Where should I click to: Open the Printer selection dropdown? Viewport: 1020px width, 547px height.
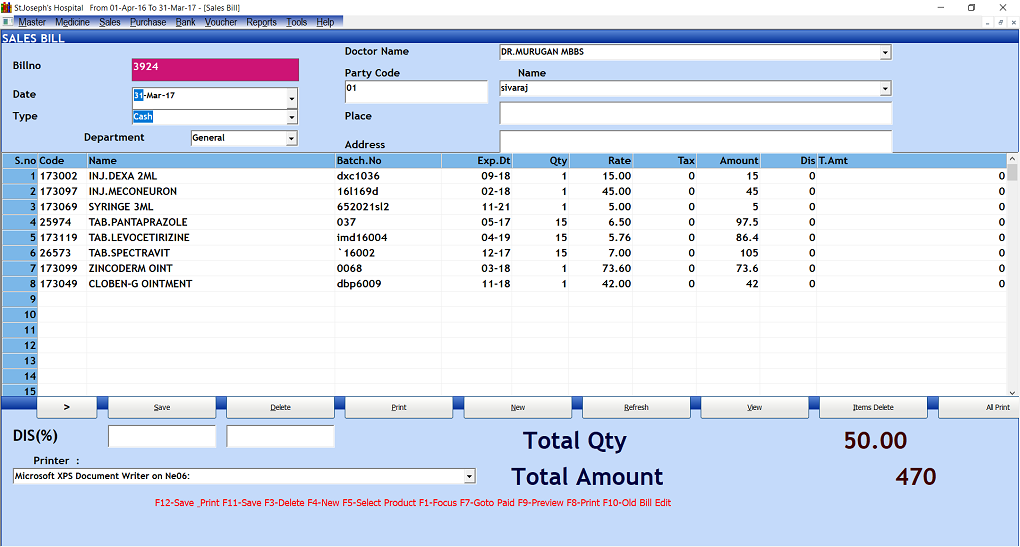tap(469, 477)
